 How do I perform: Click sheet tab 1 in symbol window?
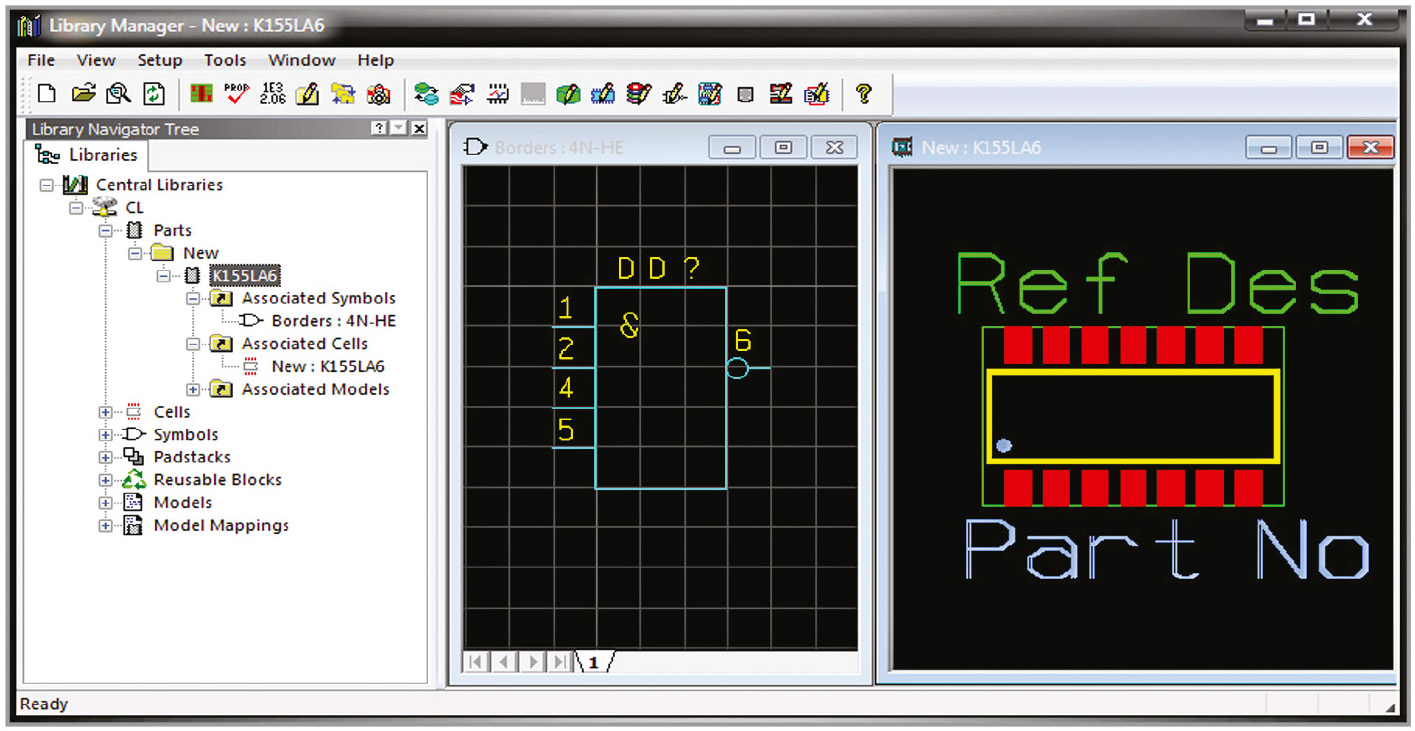tap(593, 663)
